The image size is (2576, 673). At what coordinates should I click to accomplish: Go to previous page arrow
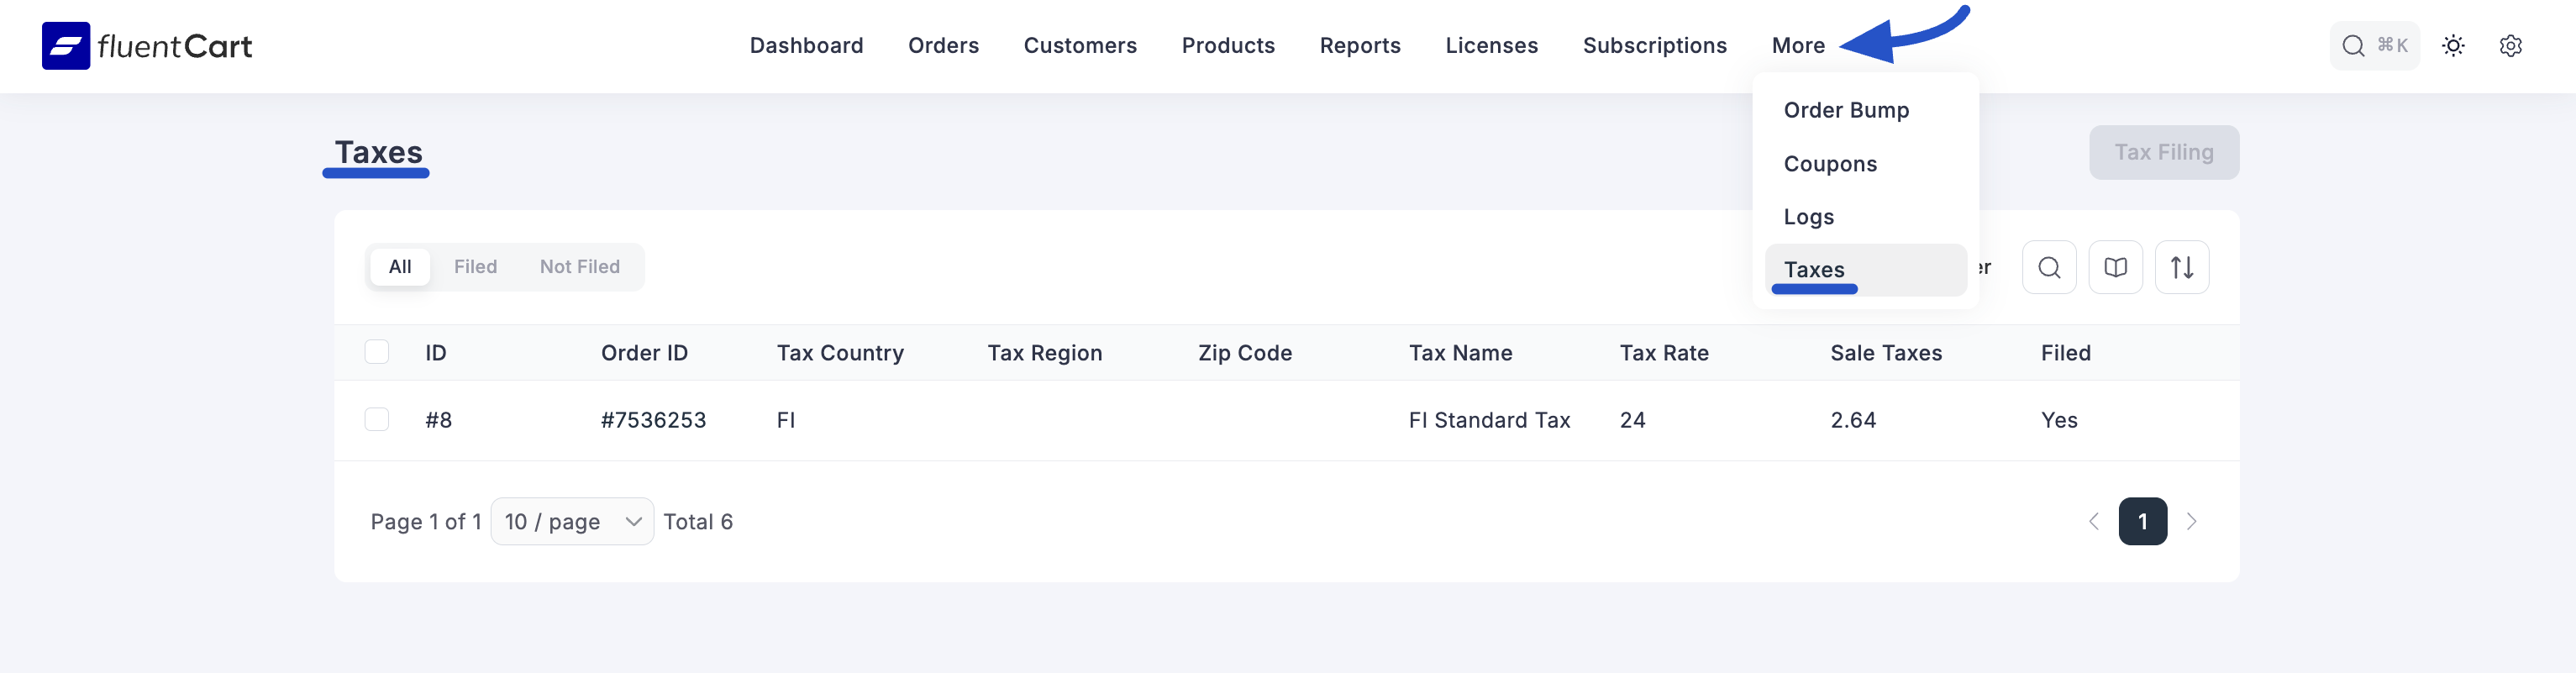tap(2093, 521)
